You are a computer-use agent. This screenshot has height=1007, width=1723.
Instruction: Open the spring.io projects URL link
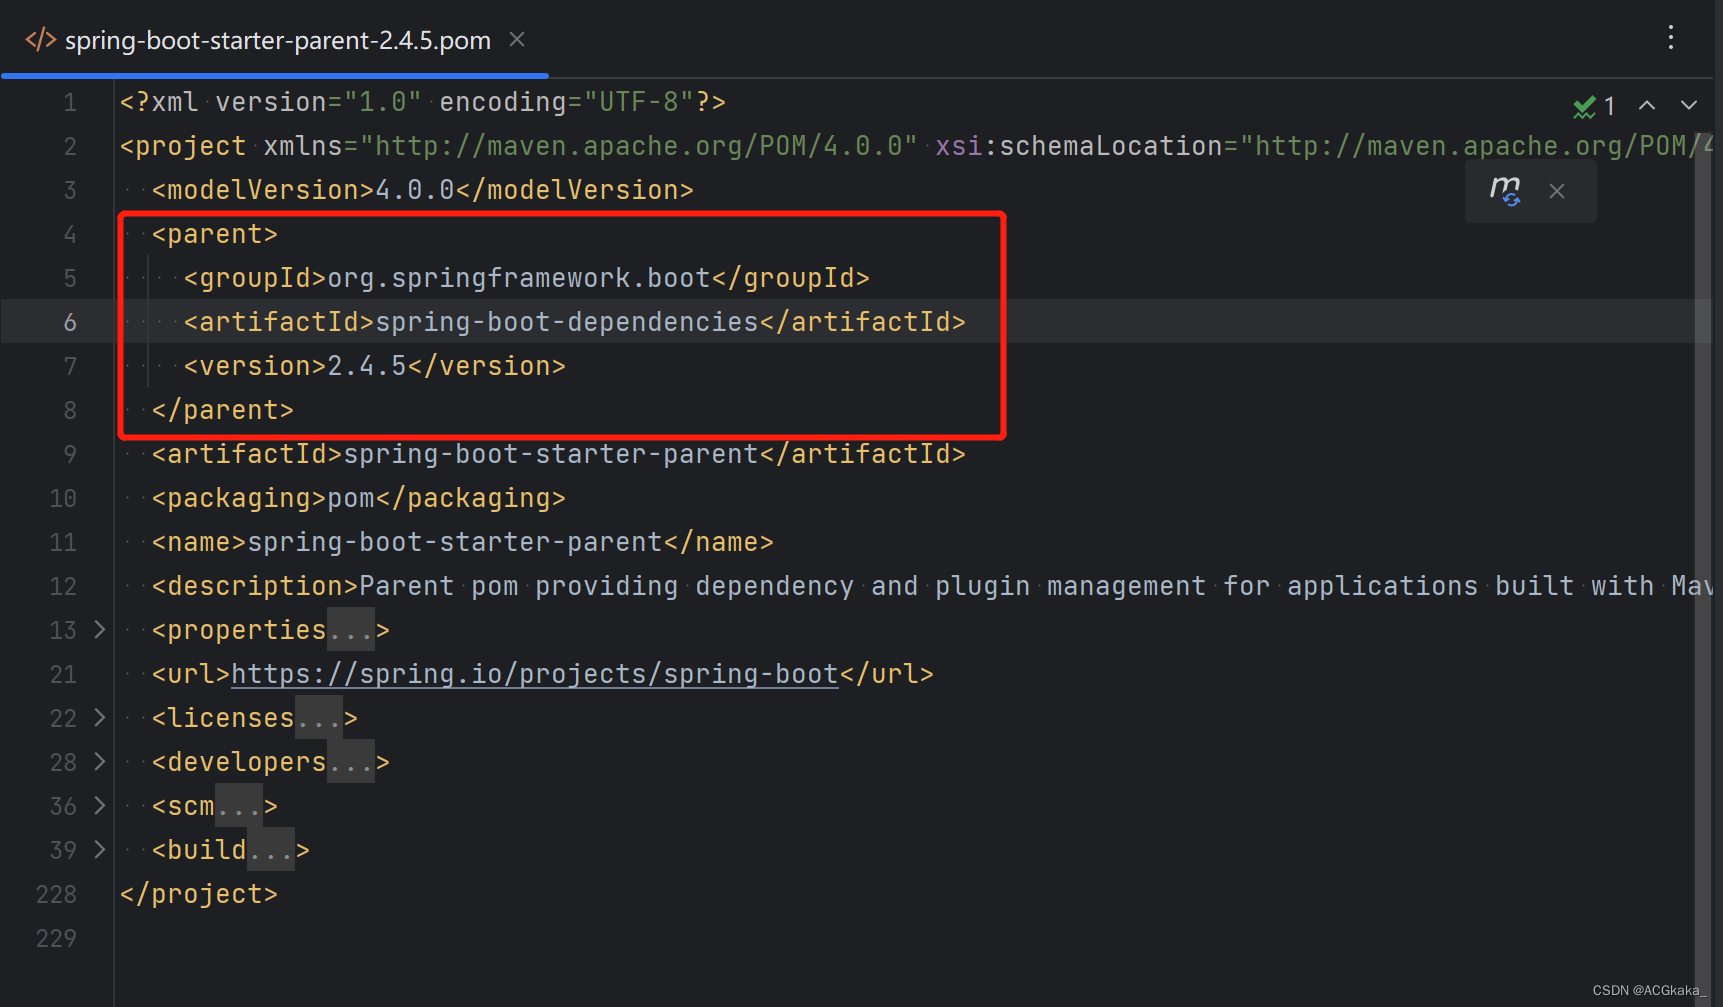point(535,674)
